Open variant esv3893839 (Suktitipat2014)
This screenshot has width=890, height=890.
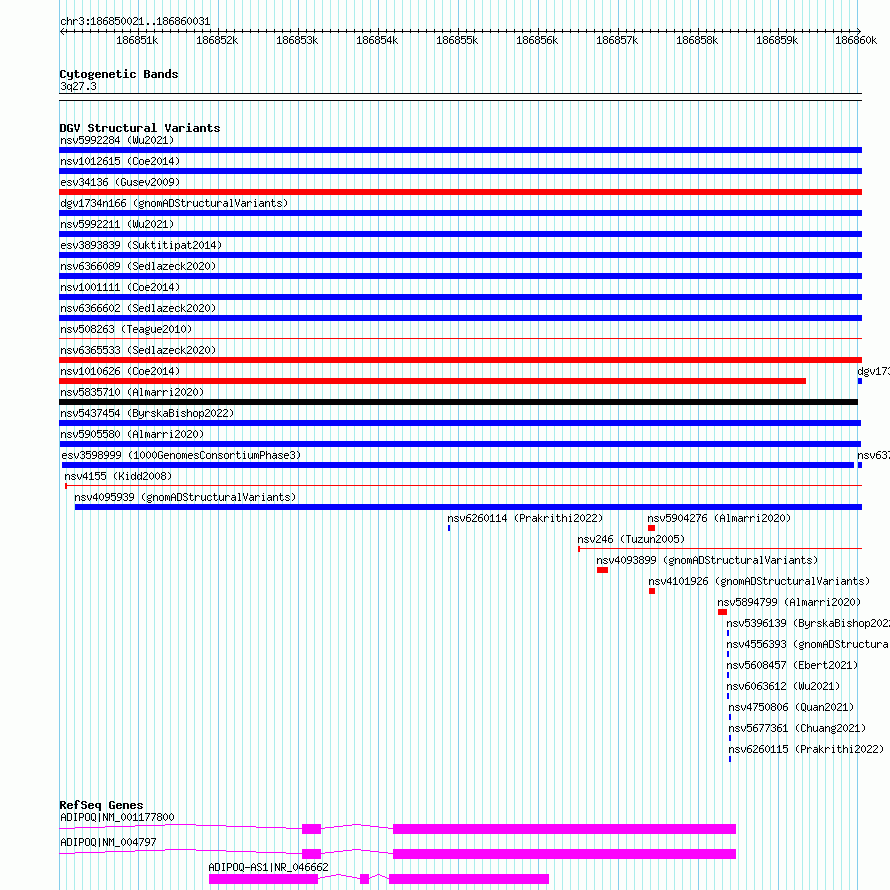click(141, 245)
